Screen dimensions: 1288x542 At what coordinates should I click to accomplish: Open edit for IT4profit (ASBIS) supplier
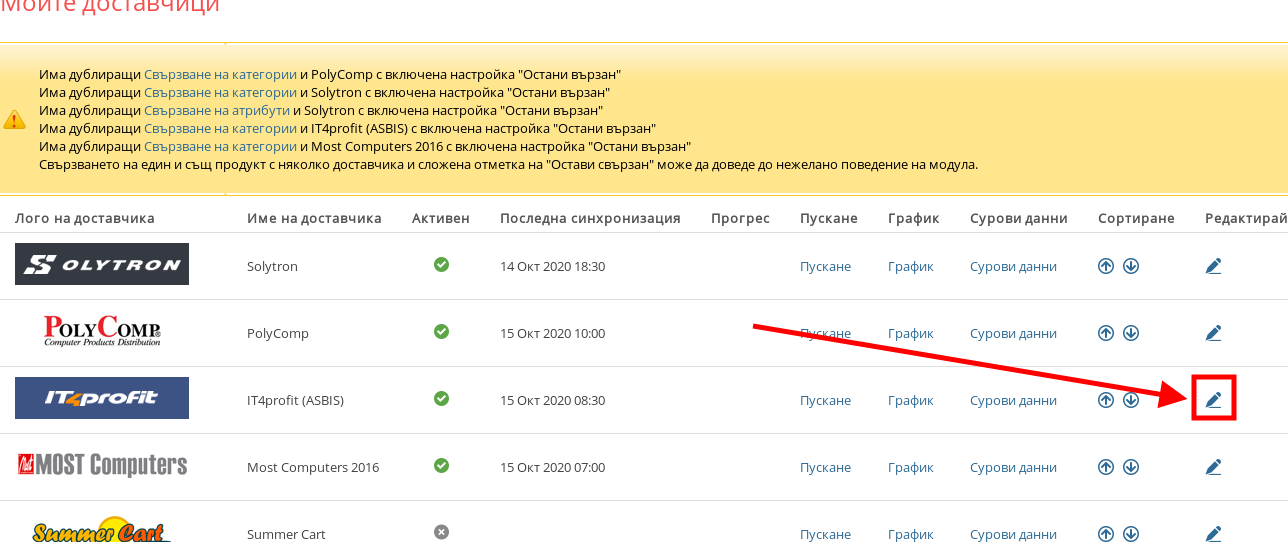click(1213, 400)
